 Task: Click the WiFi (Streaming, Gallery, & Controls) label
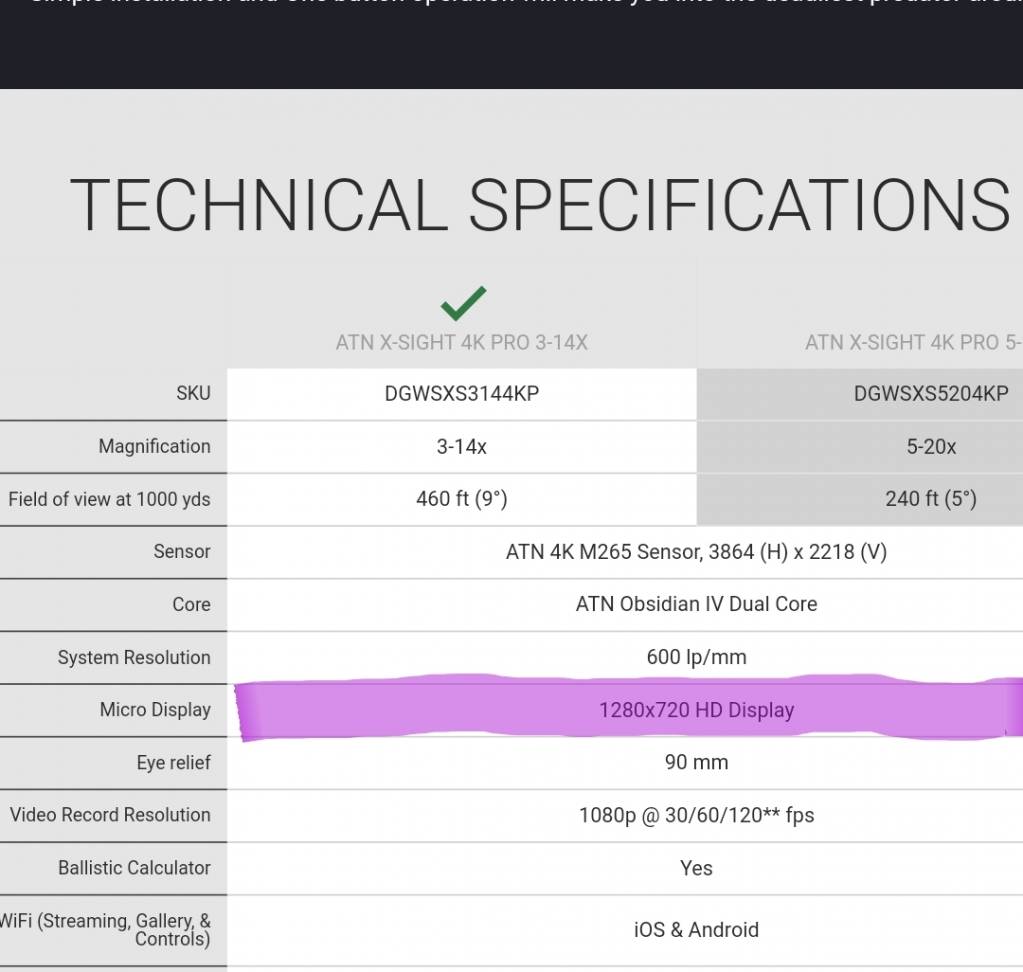pyautogui.click(x=106, y=930)
